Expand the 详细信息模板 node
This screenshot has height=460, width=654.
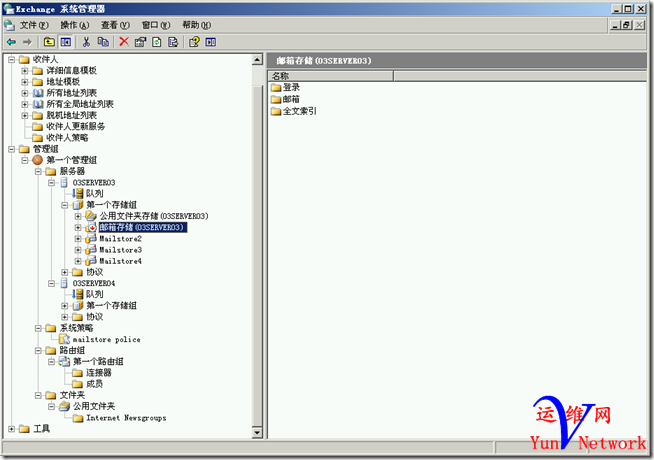click(25, 71)
